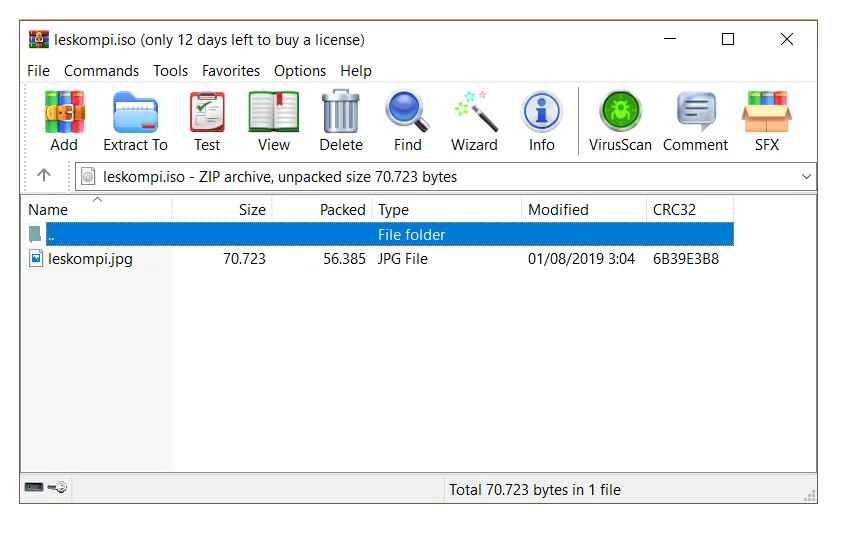Open the Help menu
Image resolution: width=855 pixels, height=542 pixels.
click(356, 71)
